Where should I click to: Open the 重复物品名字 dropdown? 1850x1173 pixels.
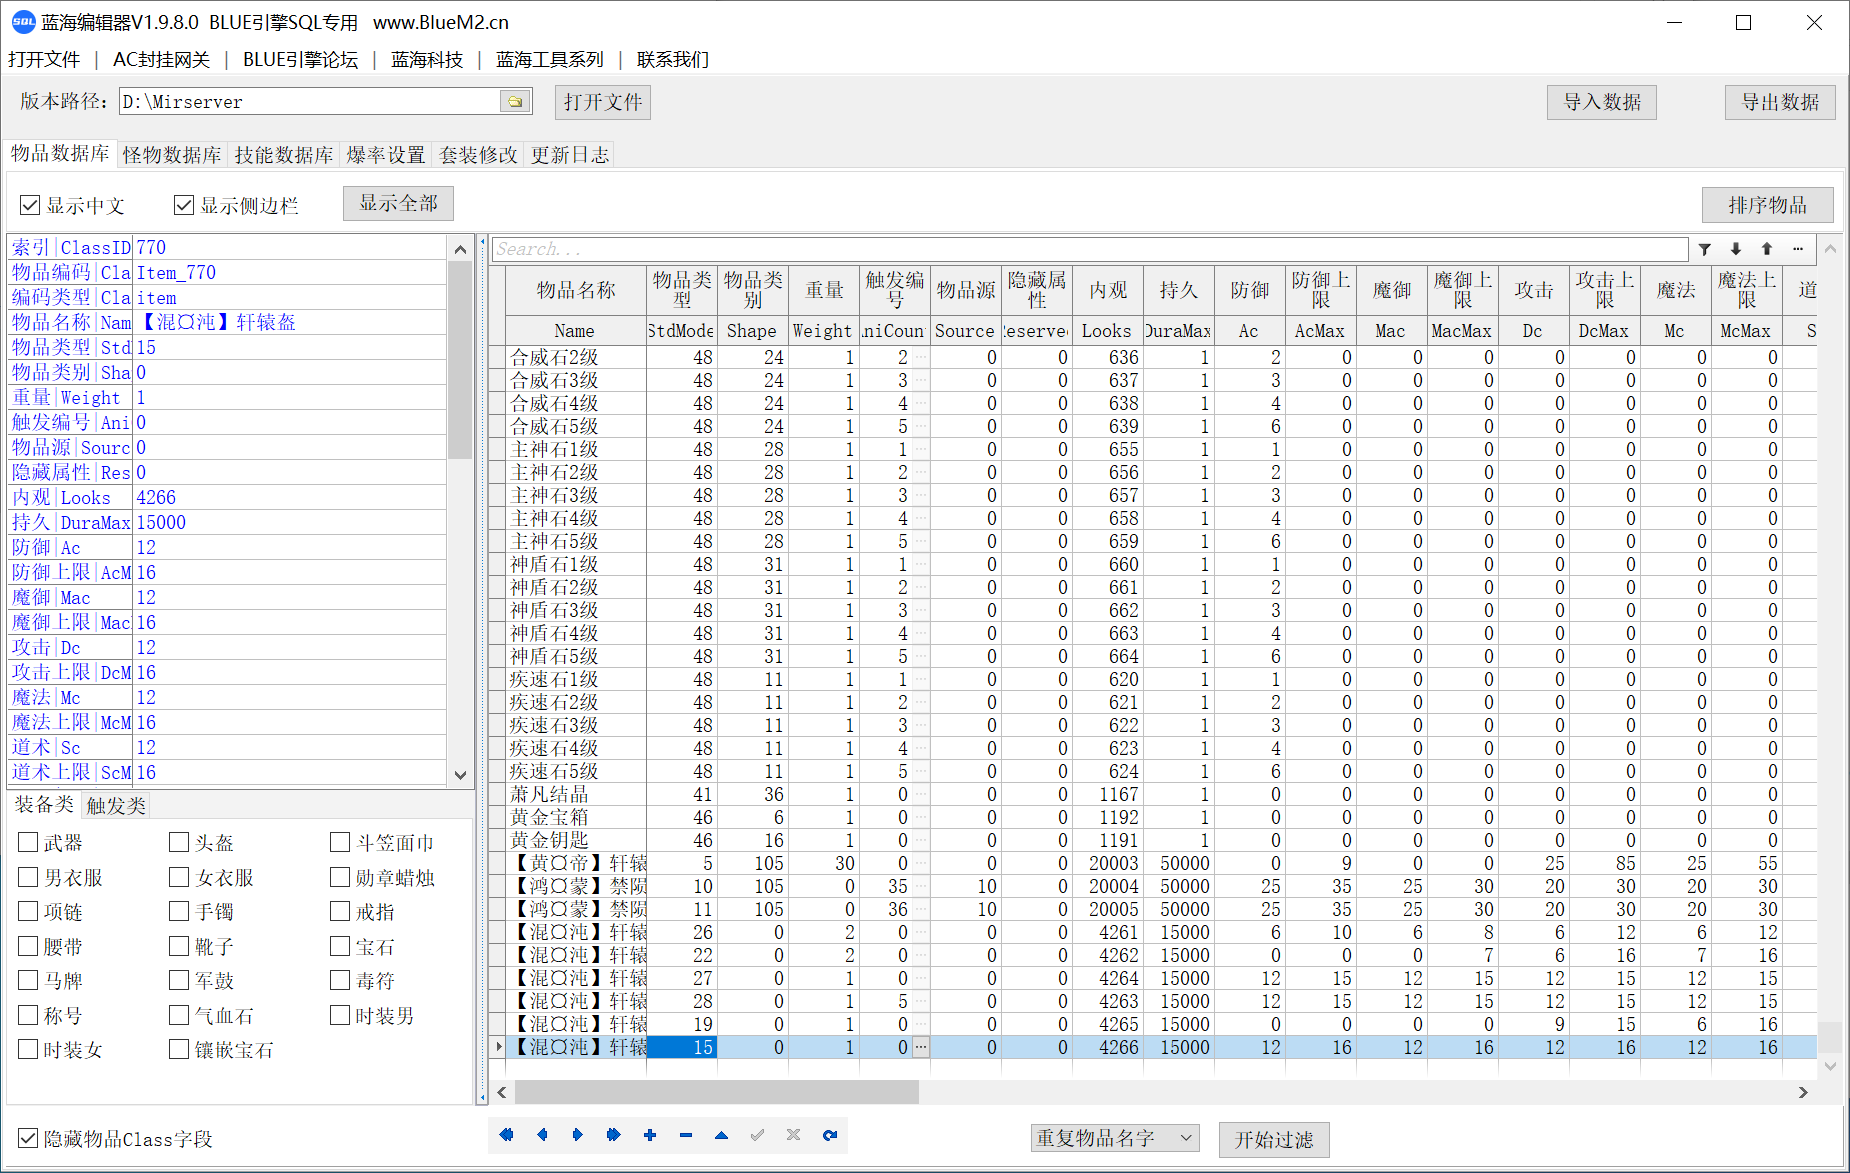[x=1114, y=1138]
